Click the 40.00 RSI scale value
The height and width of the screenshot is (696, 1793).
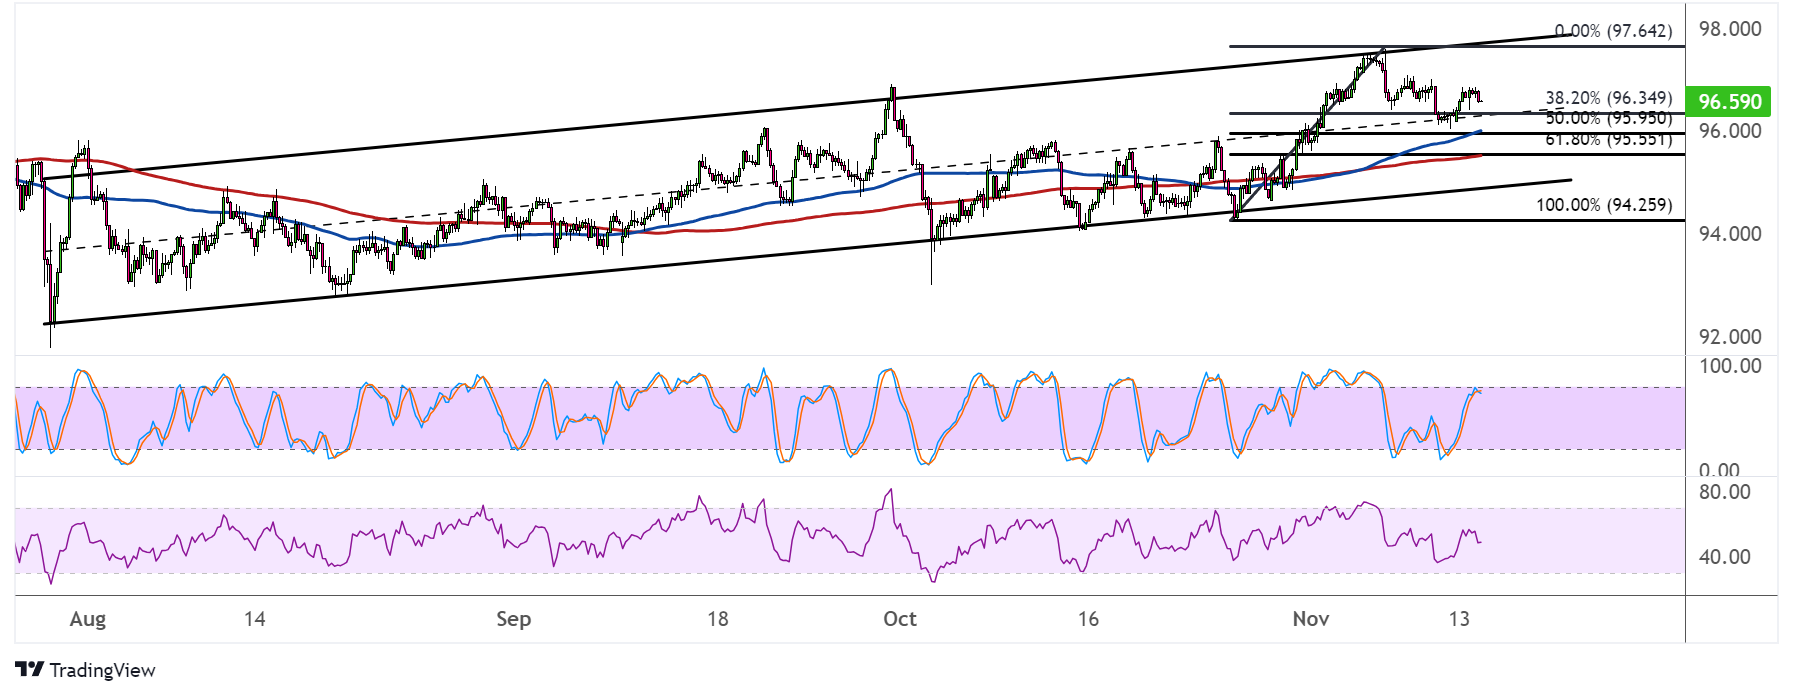click(x=1725, y=557)
